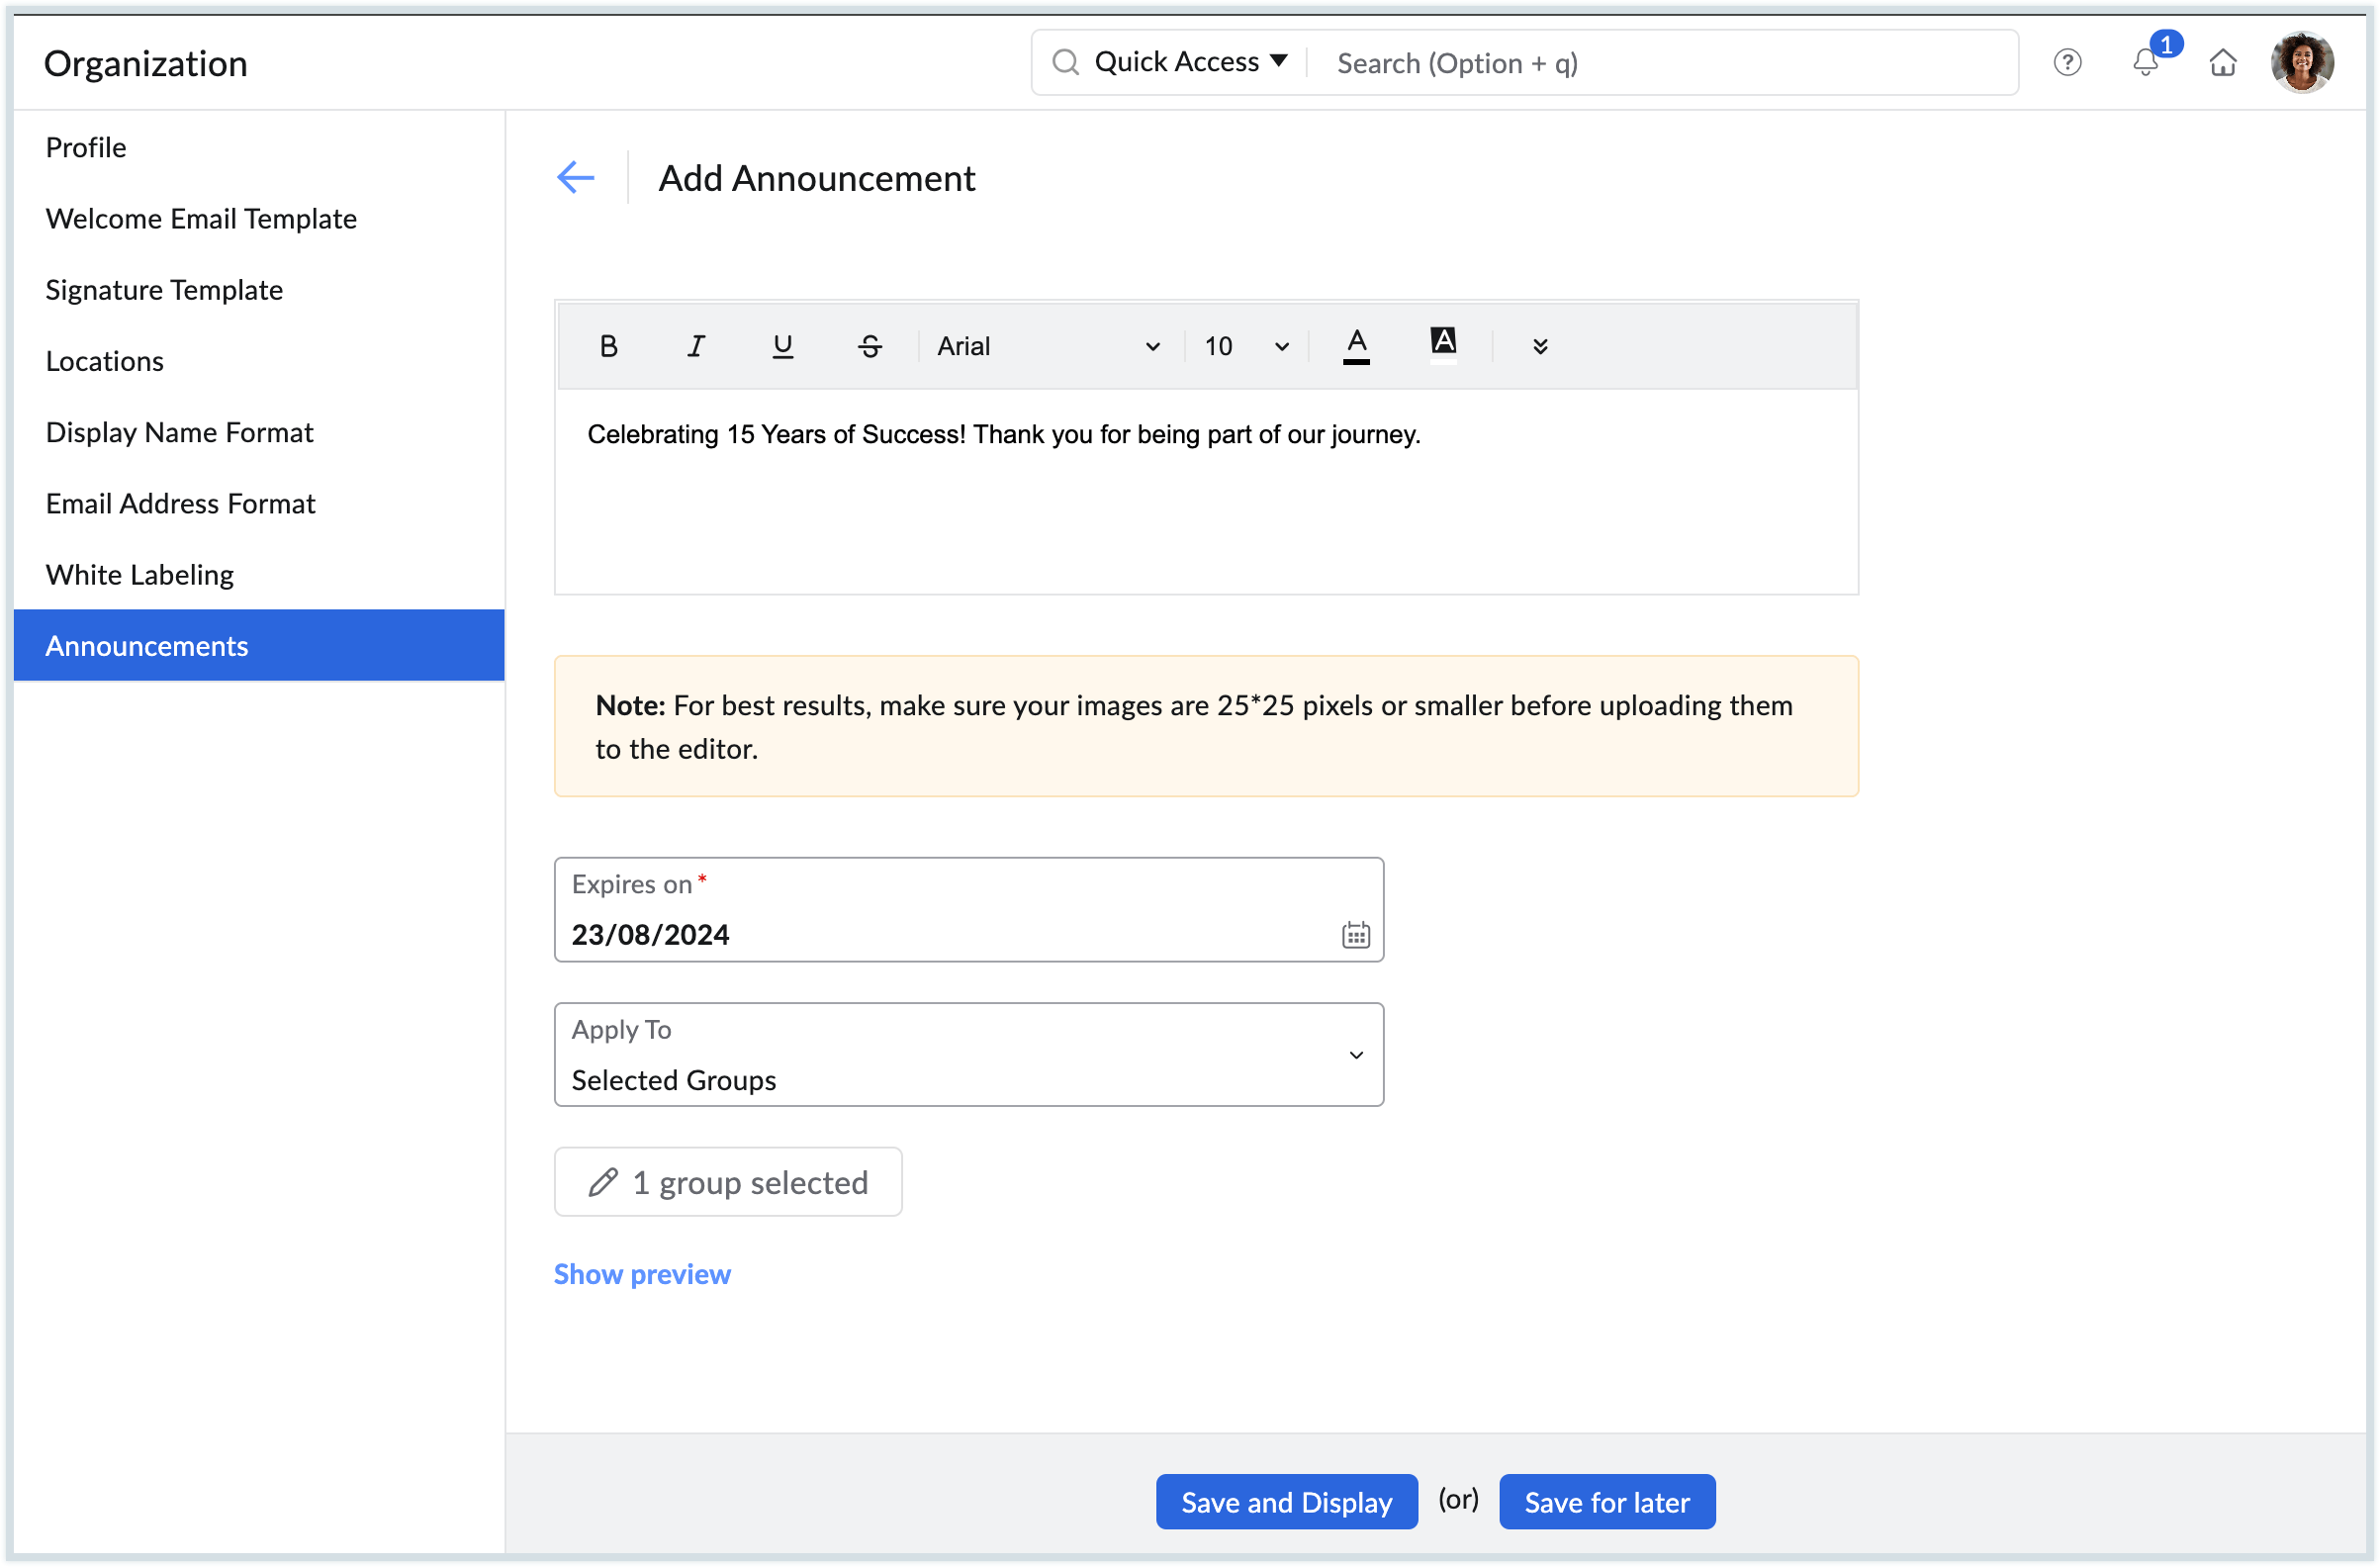Click the Strikethrough formatting icon
The height and width of the screenshot is (1567, 2380).
[868, 344]
